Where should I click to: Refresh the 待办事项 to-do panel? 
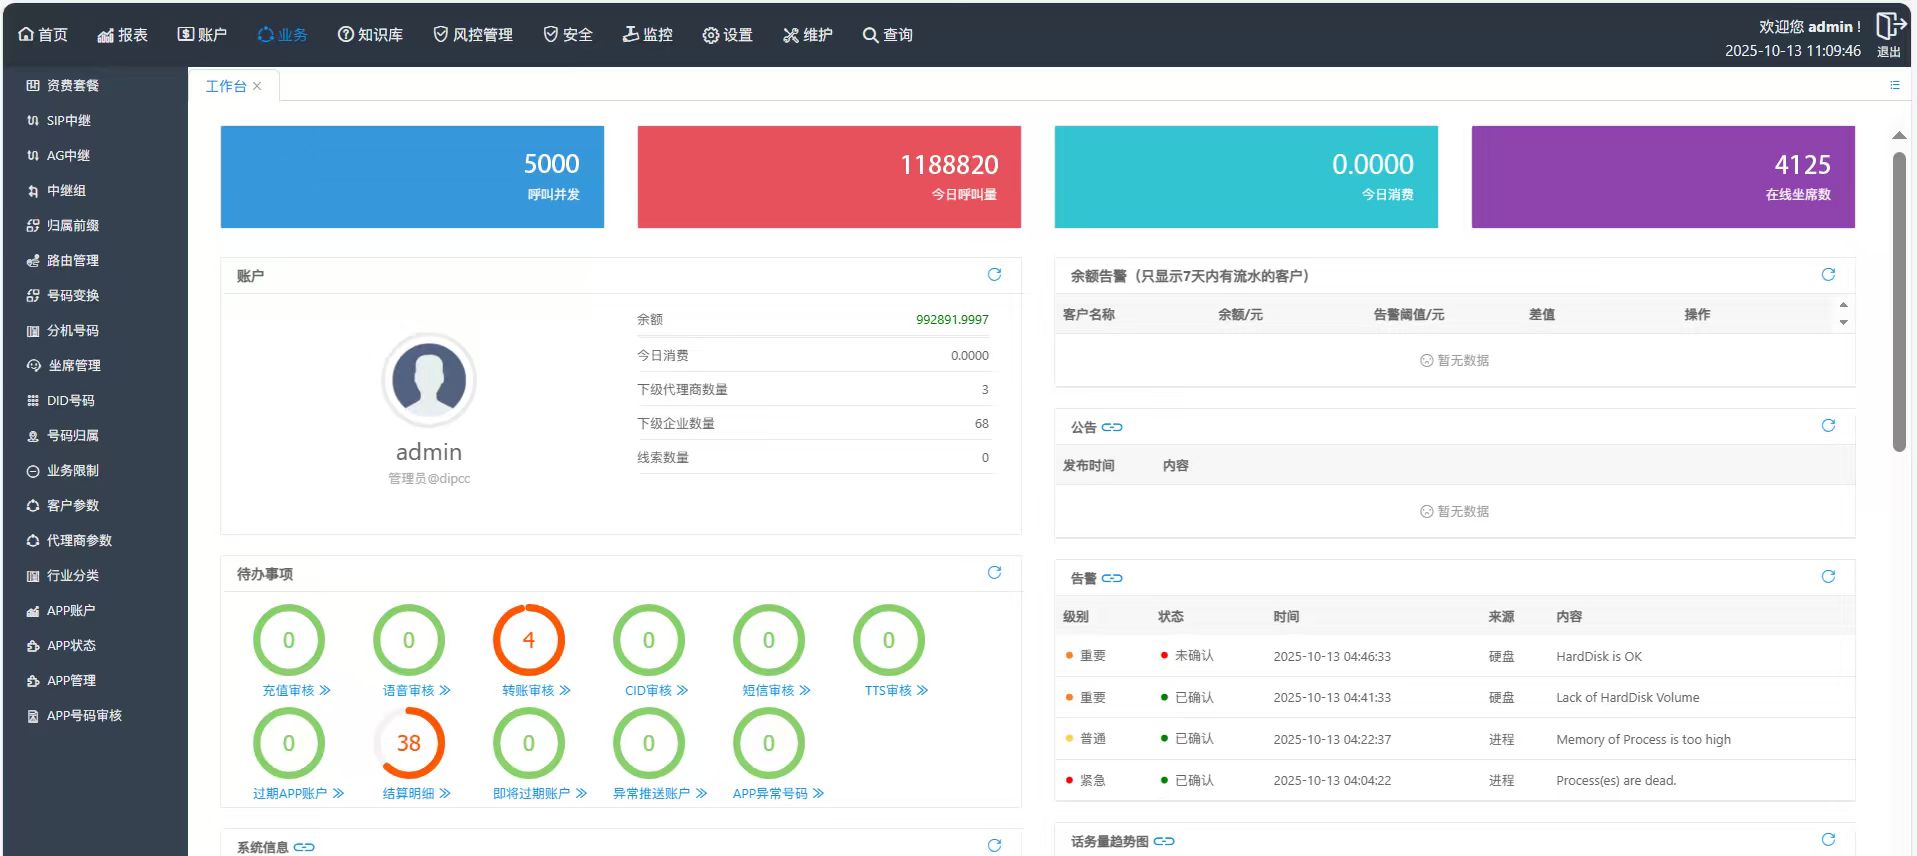(x=994, y=573)
